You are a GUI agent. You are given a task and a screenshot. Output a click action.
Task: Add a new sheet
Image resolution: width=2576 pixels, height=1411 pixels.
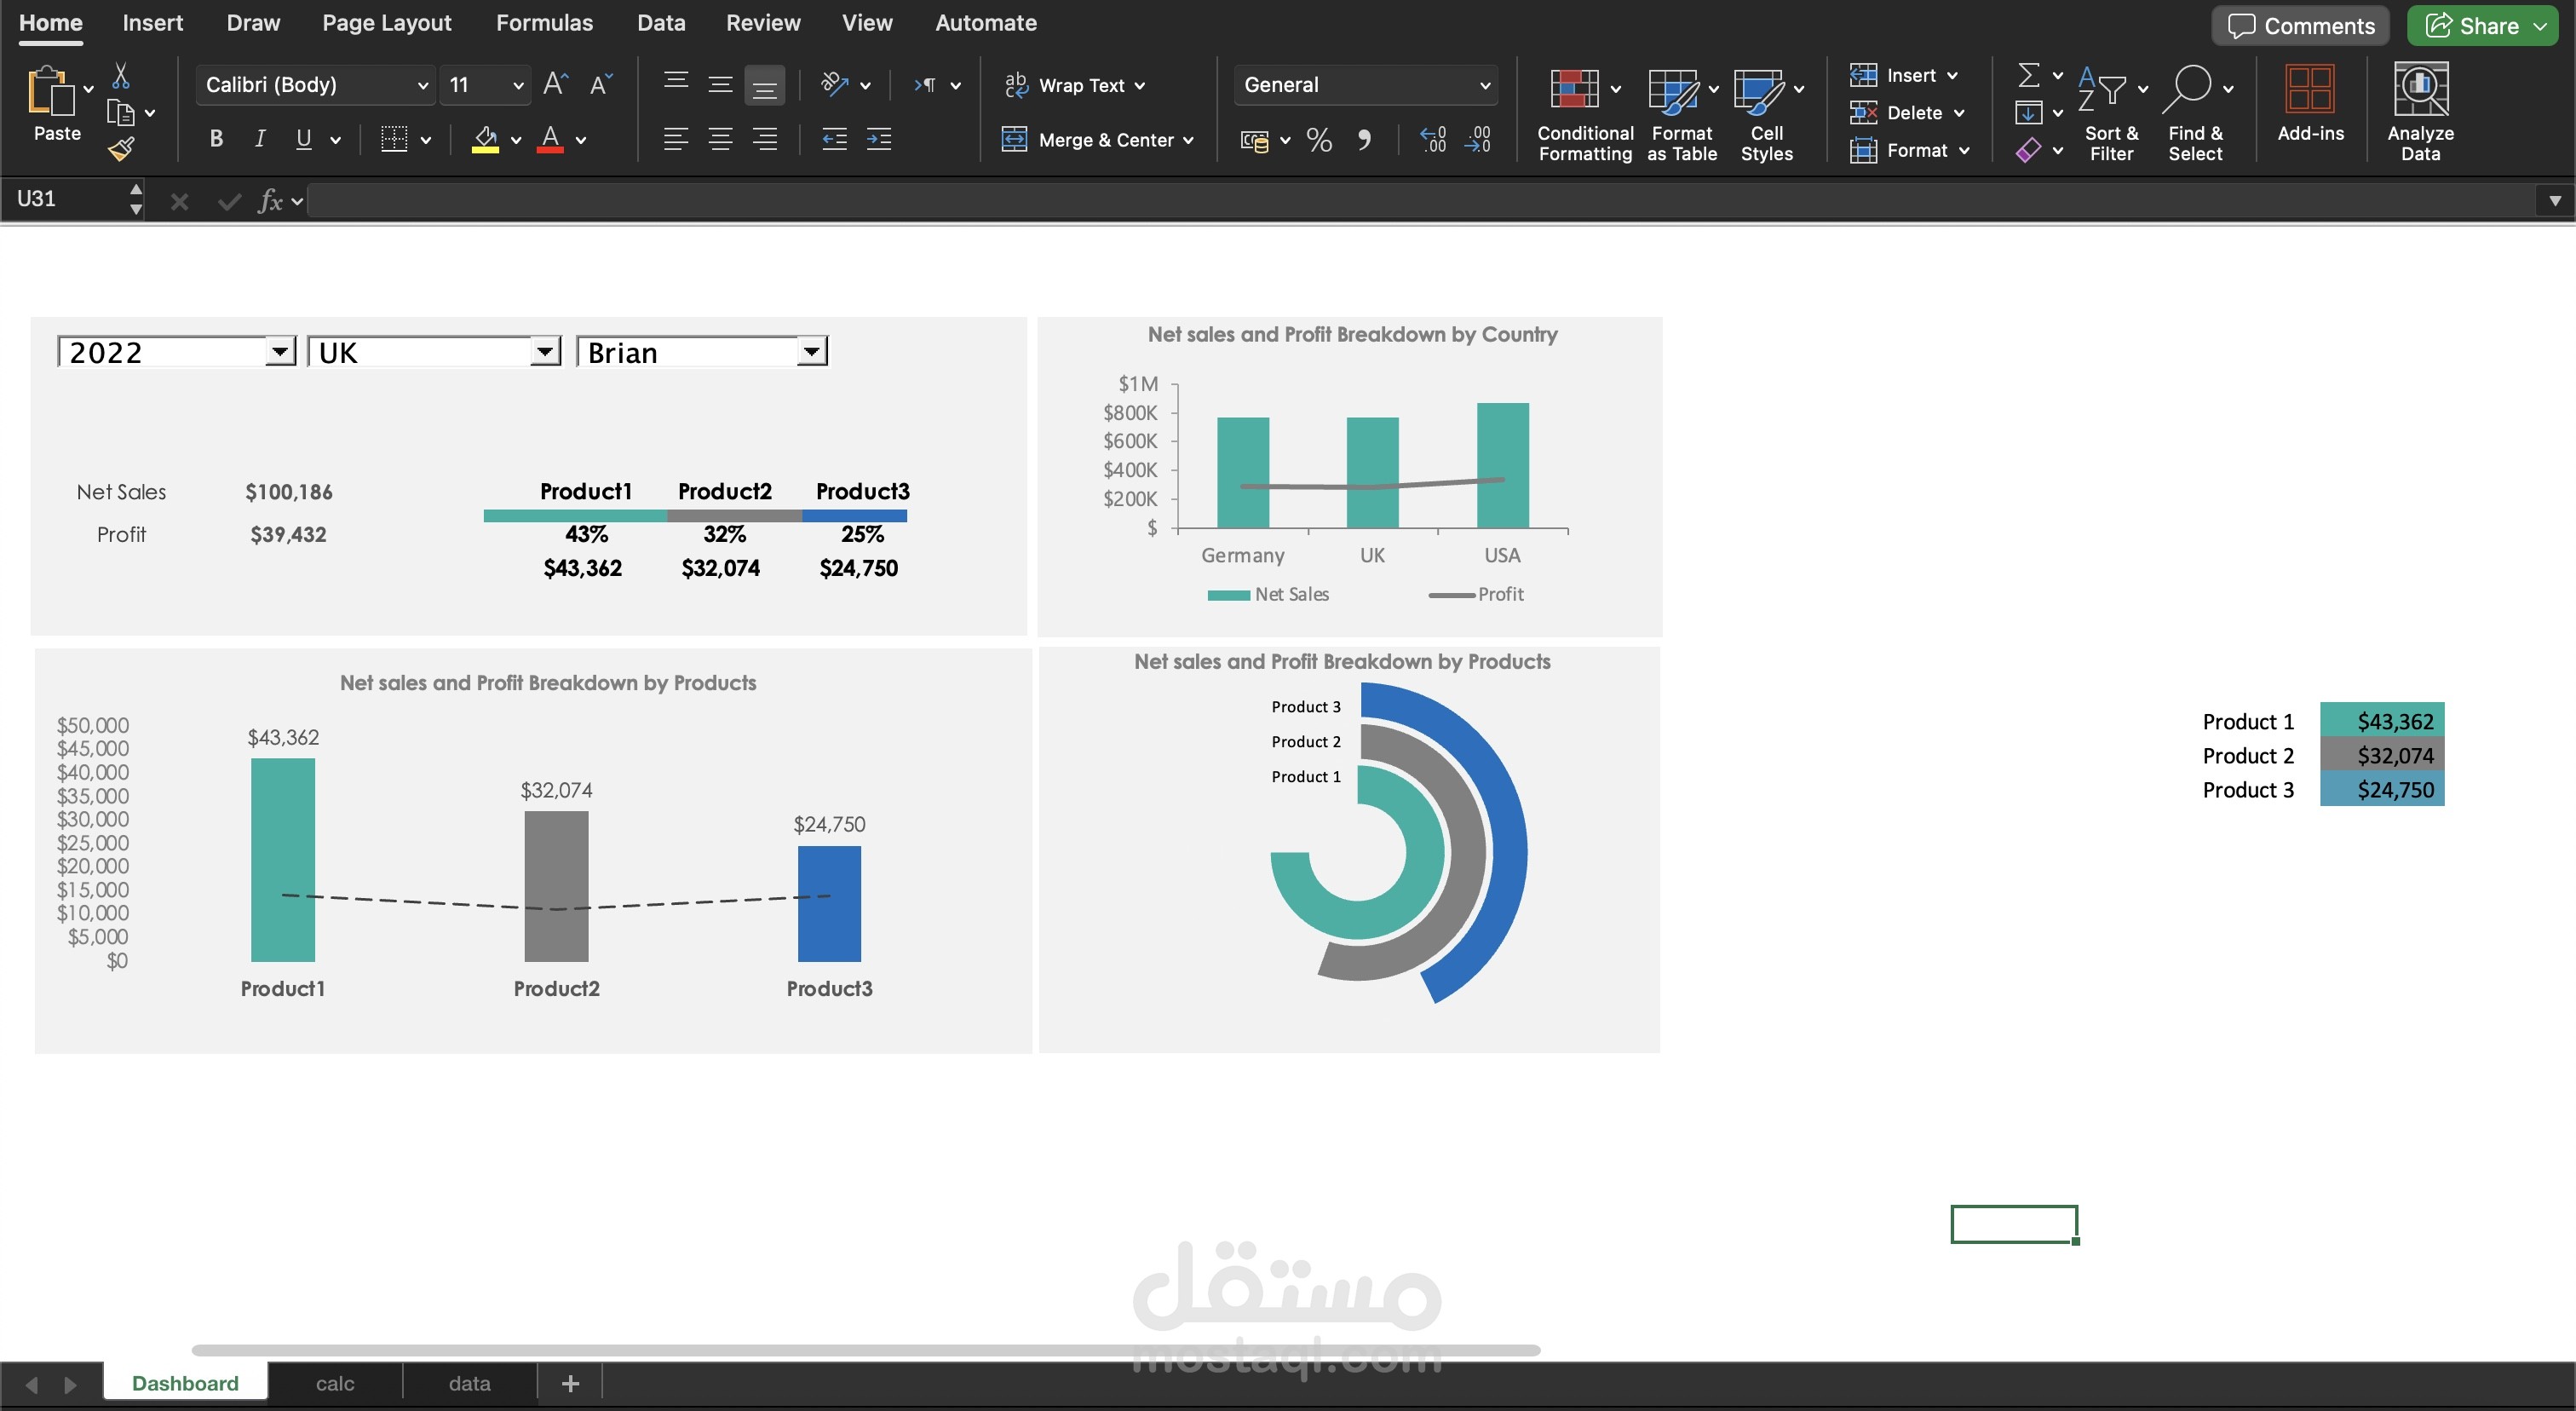[x=570, y=1384]
